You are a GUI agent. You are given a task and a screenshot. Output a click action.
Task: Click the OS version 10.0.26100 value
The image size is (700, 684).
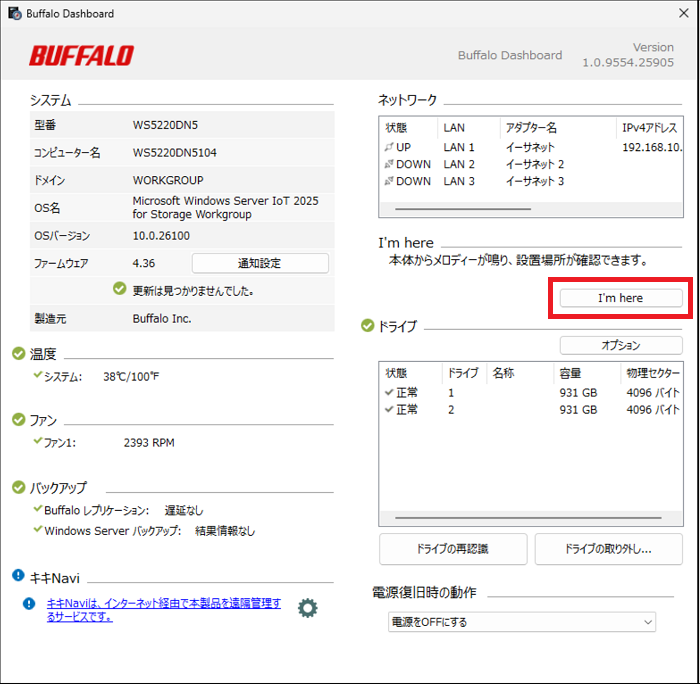[x=161, y=236]
